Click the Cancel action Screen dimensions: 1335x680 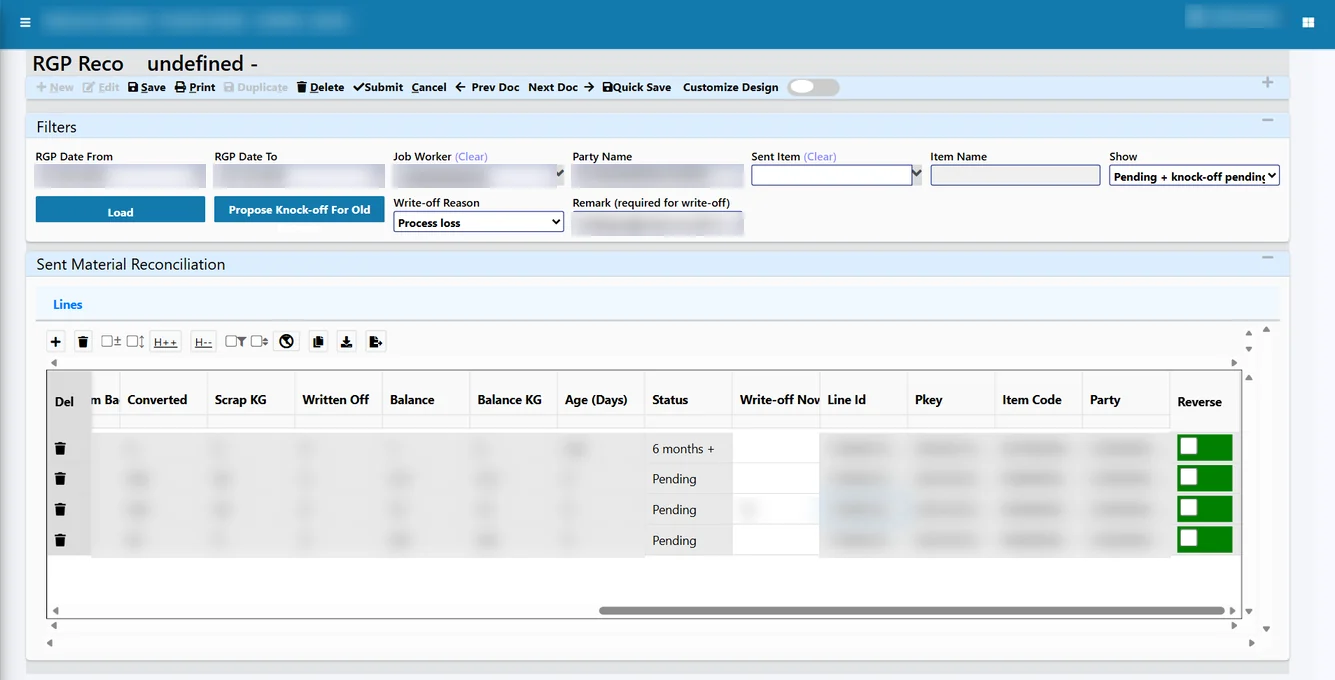pyautogui.click(x=429, y=87)
